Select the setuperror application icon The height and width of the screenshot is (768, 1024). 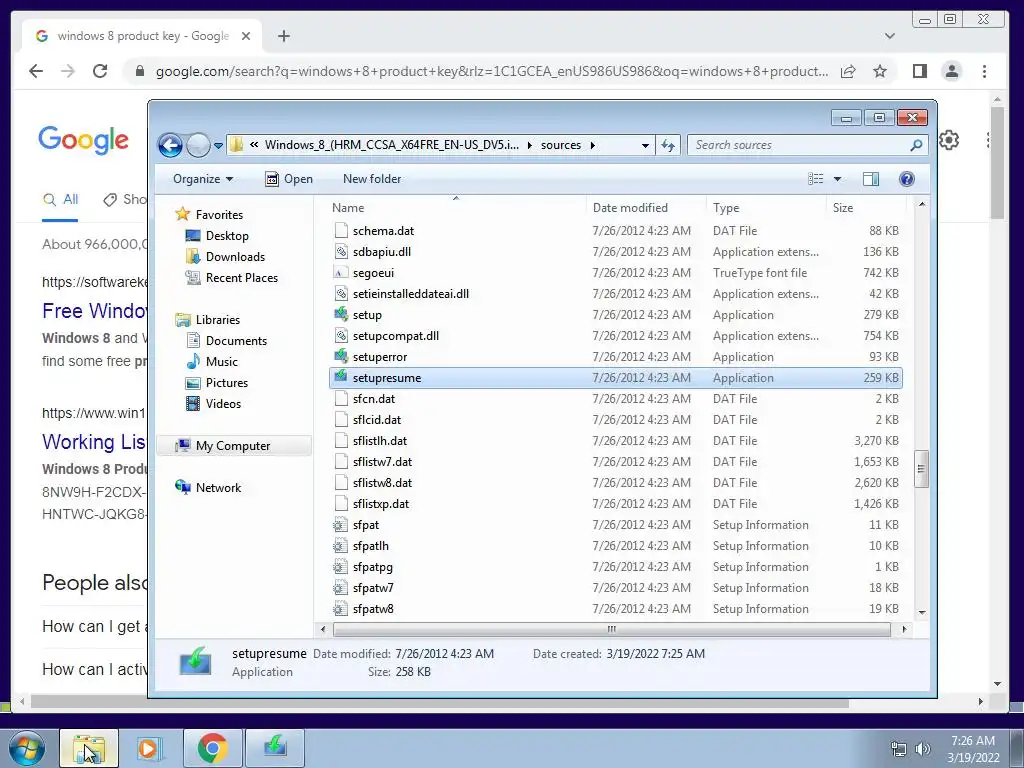(341, 357)
